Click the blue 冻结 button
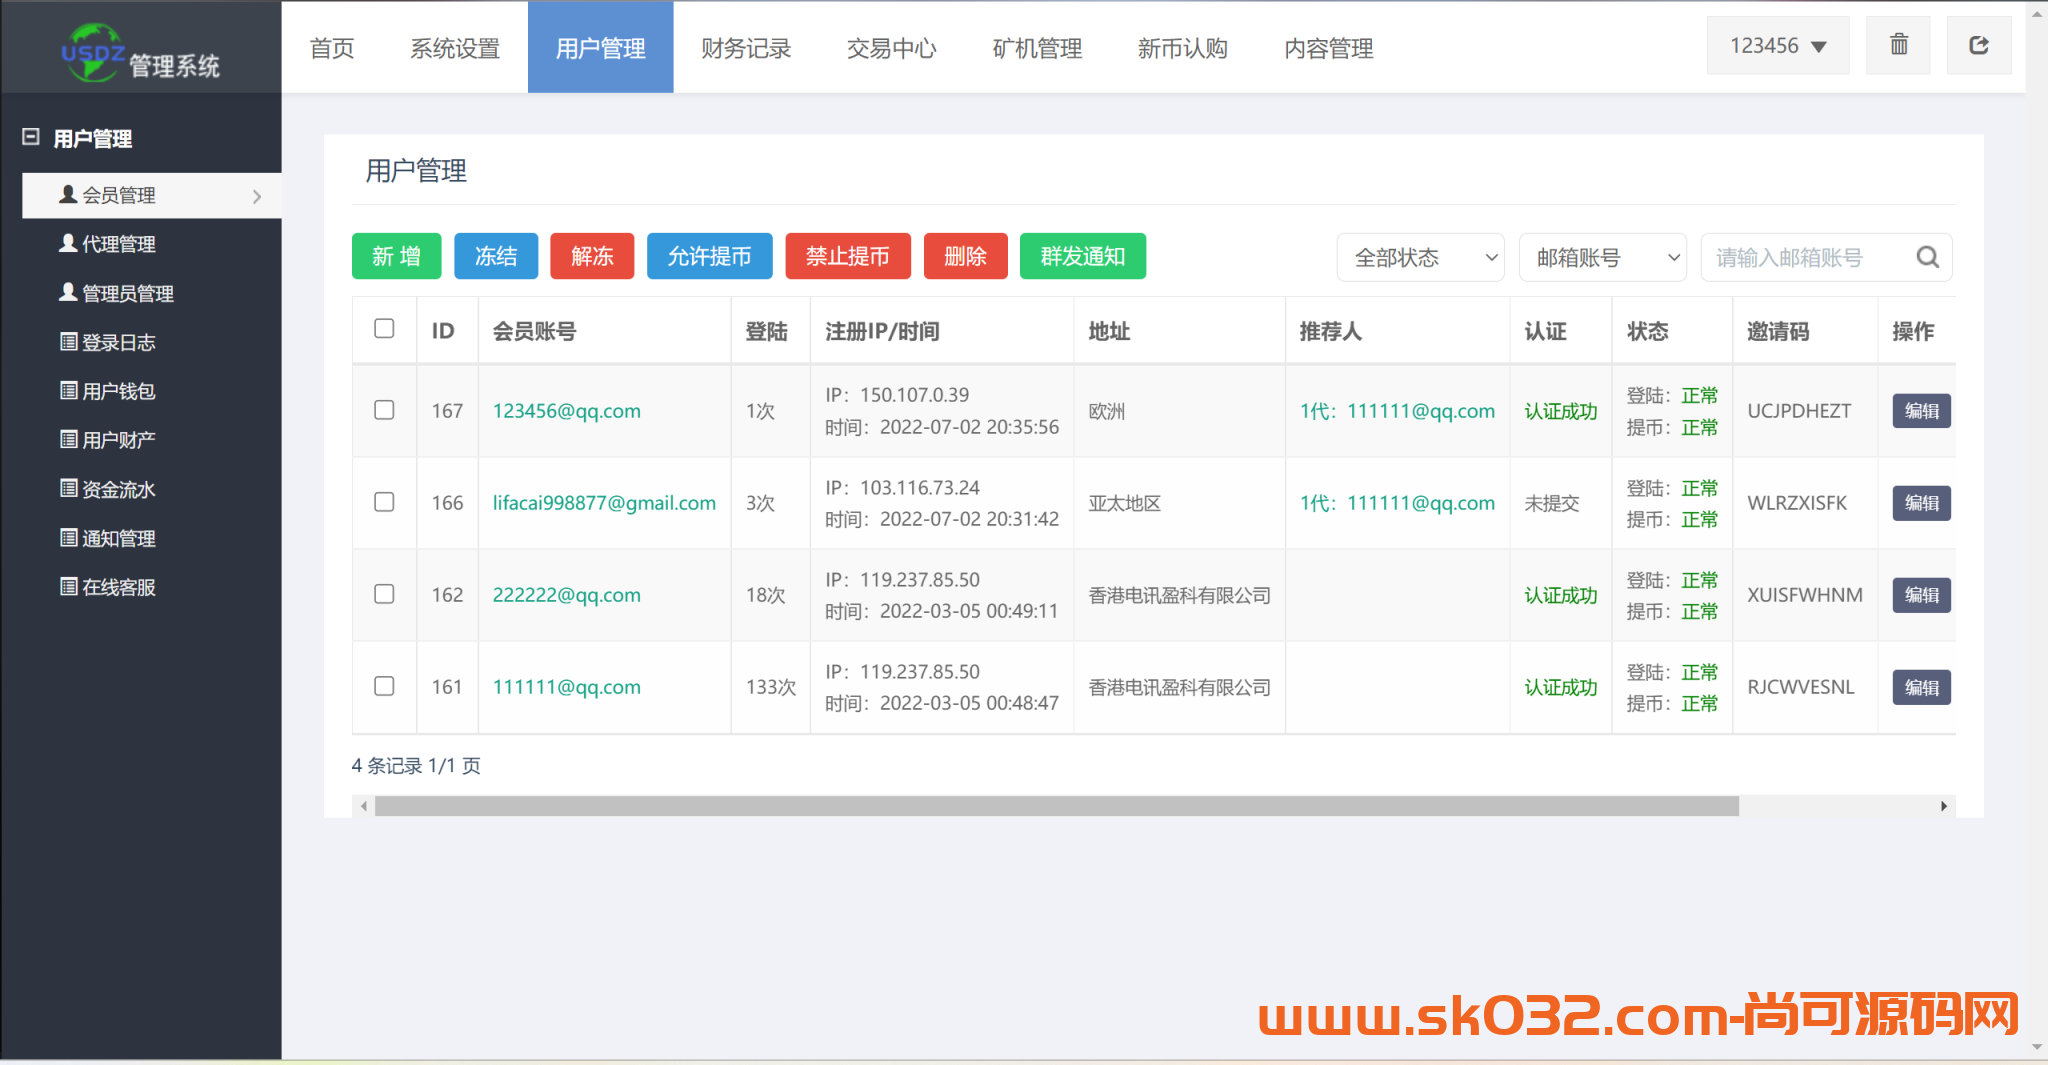 coord(496,256)
